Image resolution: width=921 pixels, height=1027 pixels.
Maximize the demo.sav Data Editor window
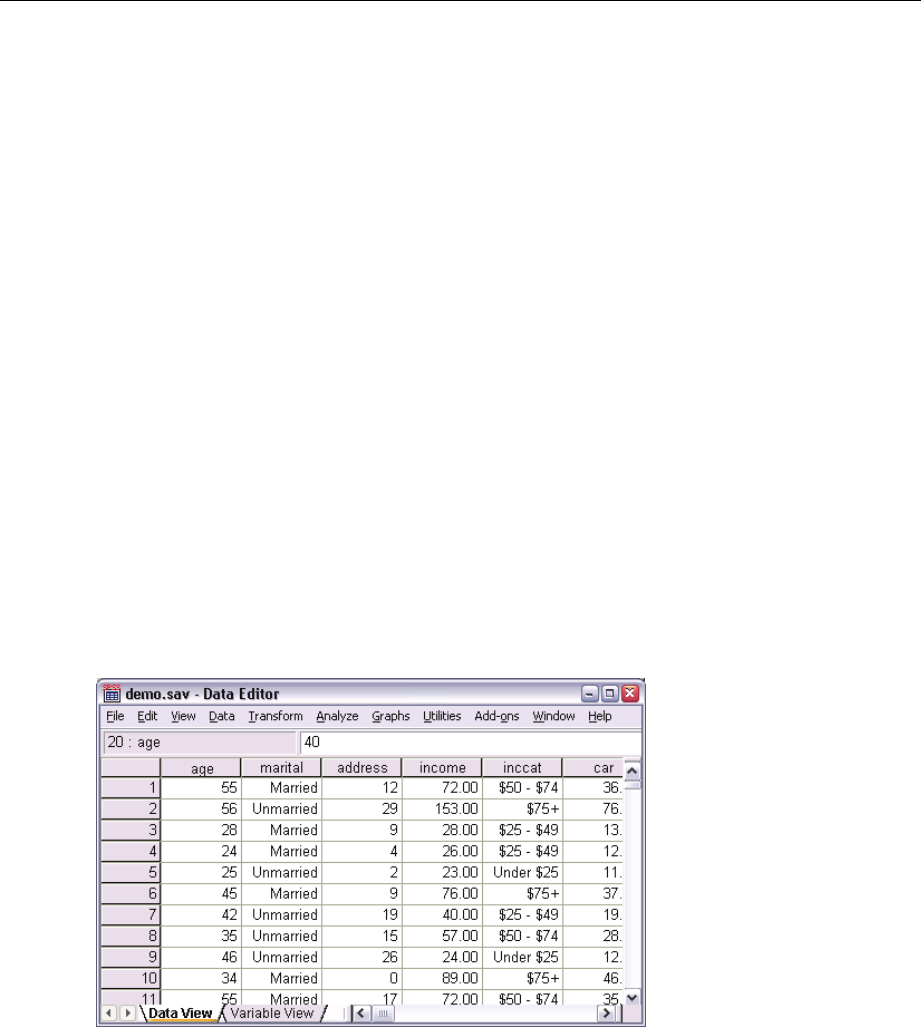pyautogui.click(x=610, y=694)
